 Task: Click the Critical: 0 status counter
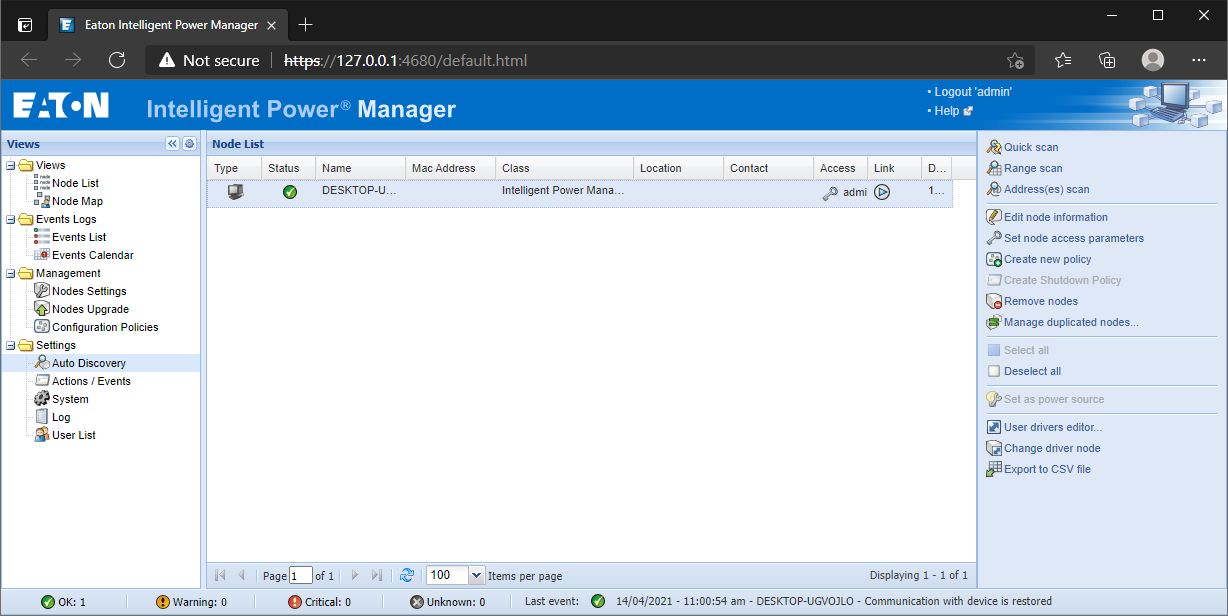[319, 602]
